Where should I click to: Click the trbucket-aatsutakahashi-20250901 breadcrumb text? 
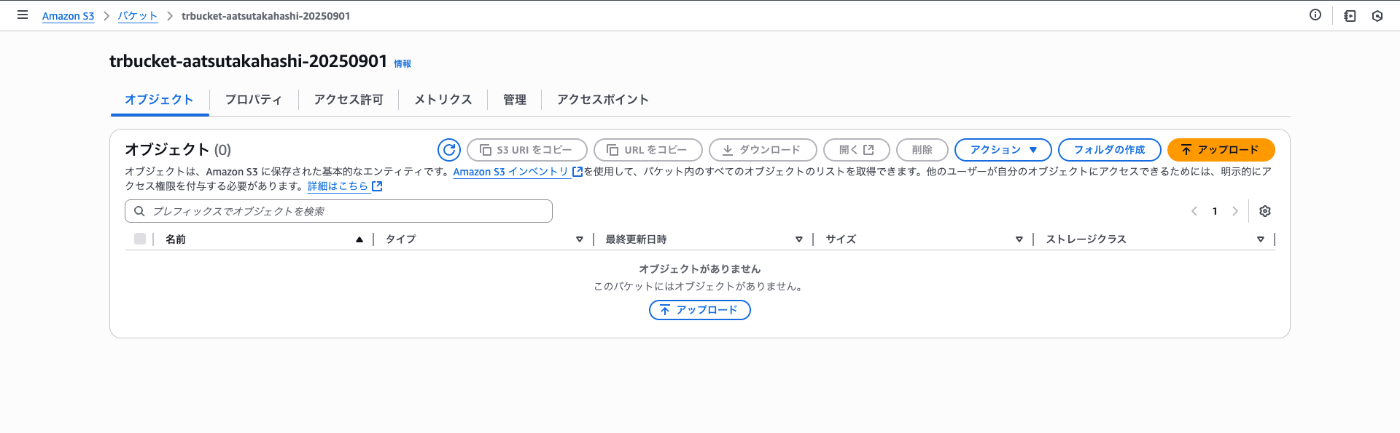point(266,17)
